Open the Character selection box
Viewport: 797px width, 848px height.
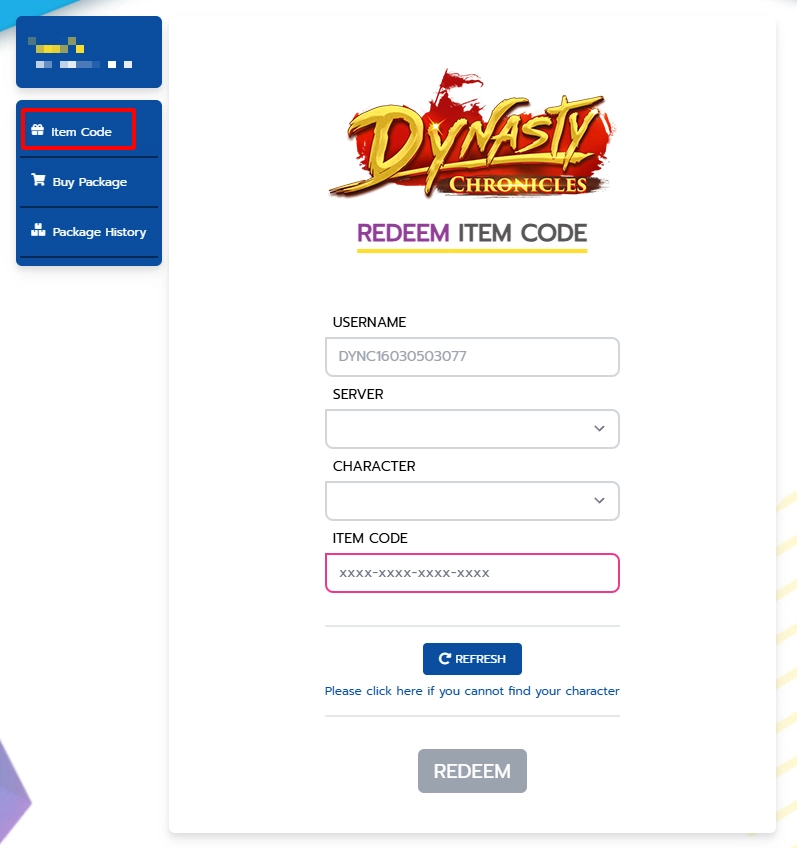click(472, 501)
